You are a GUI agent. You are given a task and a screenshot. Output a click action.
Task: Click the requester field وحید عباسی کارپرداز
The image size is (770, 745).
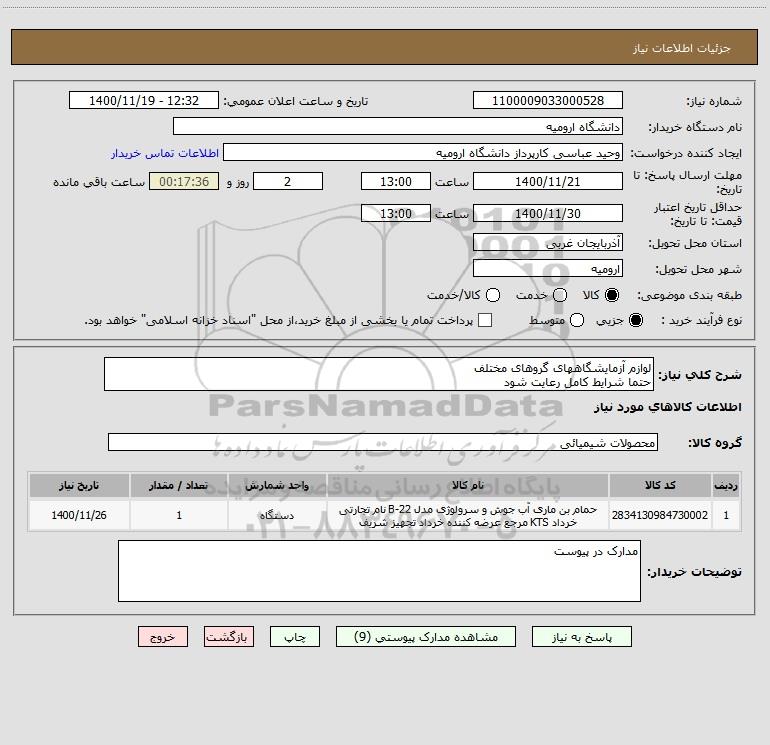click(423, 153)
